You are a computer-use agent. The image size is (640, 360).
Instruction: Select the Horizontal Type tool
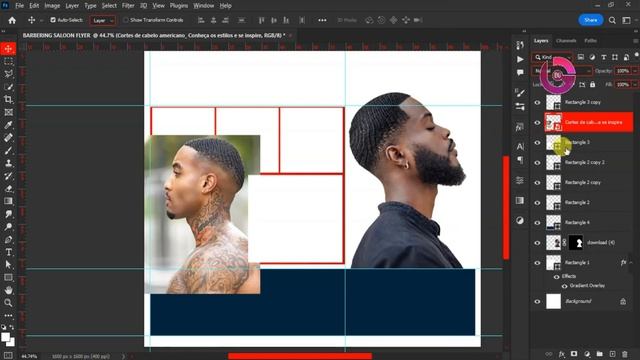coord(8,252)
